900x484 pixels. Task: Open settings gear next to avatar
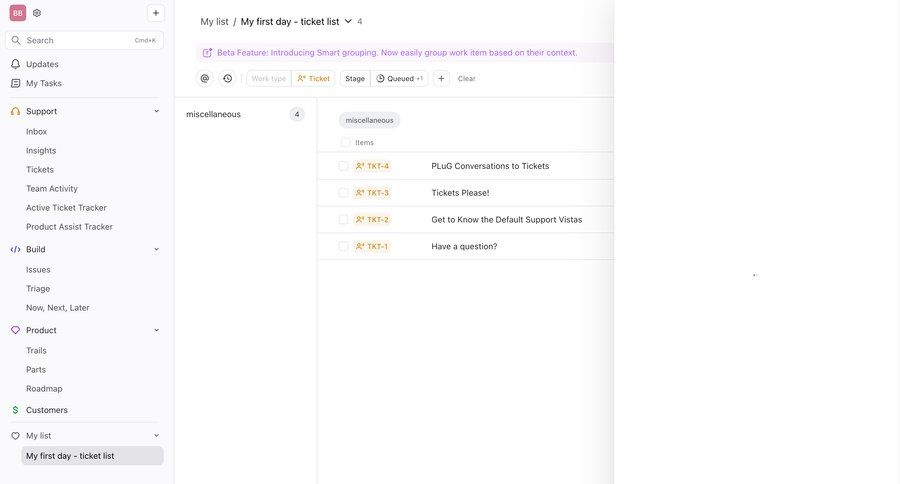pyautogui.click(x=37, y=13)
